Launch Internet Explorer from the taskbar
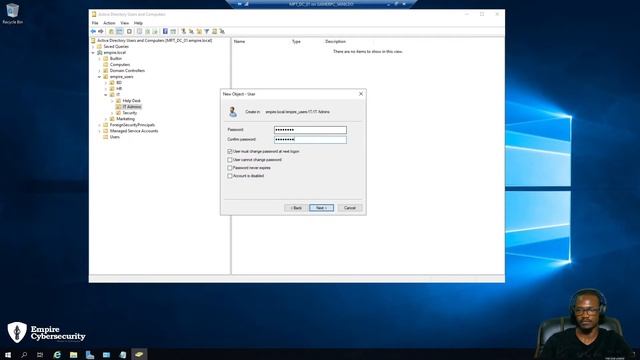Viewport: 640px width, 360px height. [x=57, y=355]
